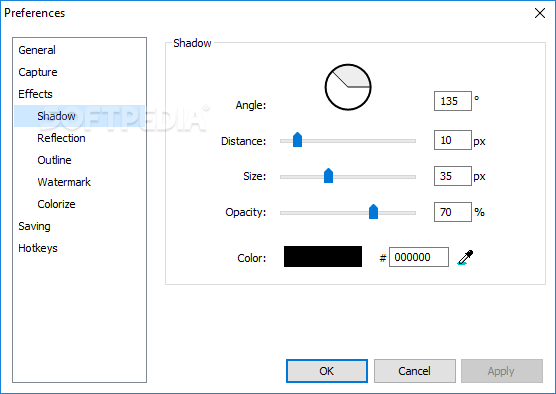Viewport: 556px width, 394px height.
Task: Click the Opacity value field showing 70
Action: pos(453,212)
